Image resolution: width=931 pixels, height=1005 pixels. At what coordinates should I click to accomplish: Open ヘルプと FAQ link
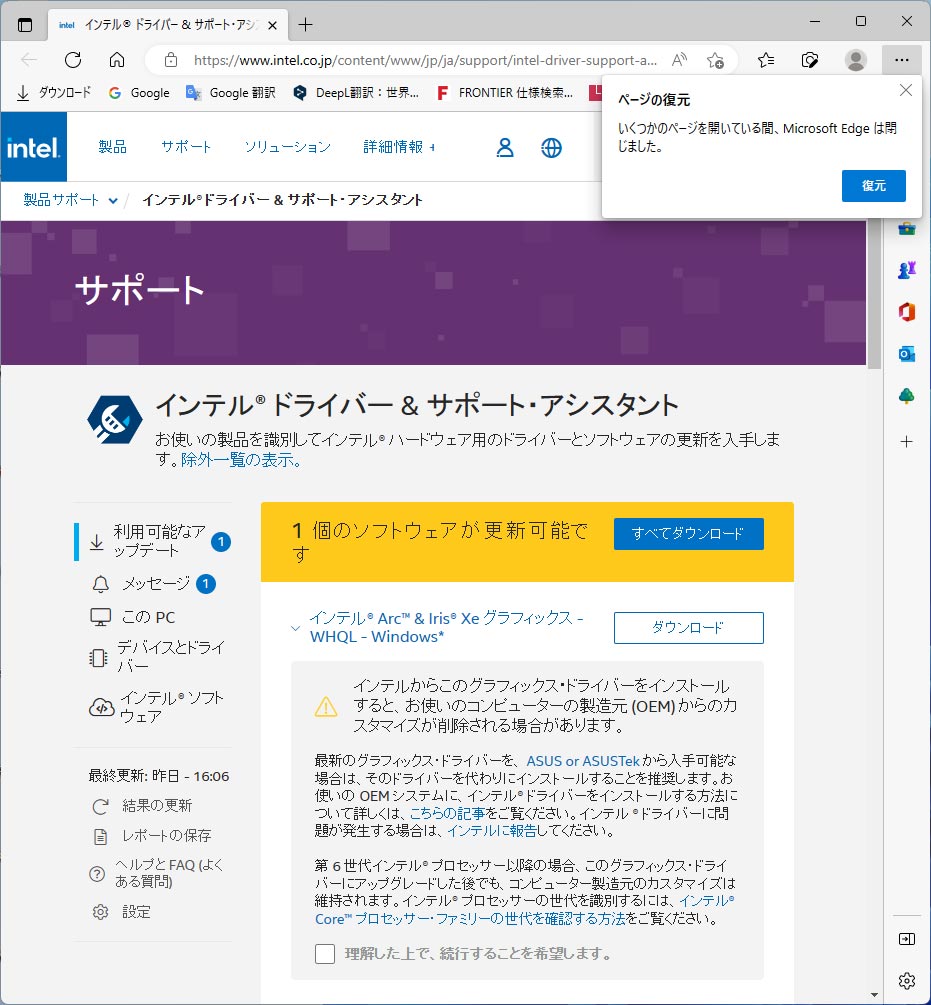pyautogui.click(x=156, y=874)
